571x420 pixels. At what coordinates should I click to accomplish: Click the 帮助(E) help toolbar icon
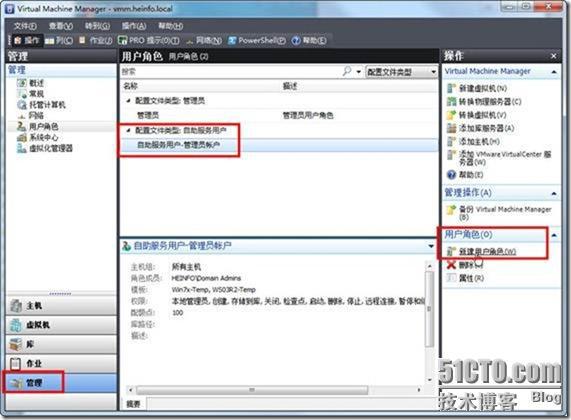(309, 40)
